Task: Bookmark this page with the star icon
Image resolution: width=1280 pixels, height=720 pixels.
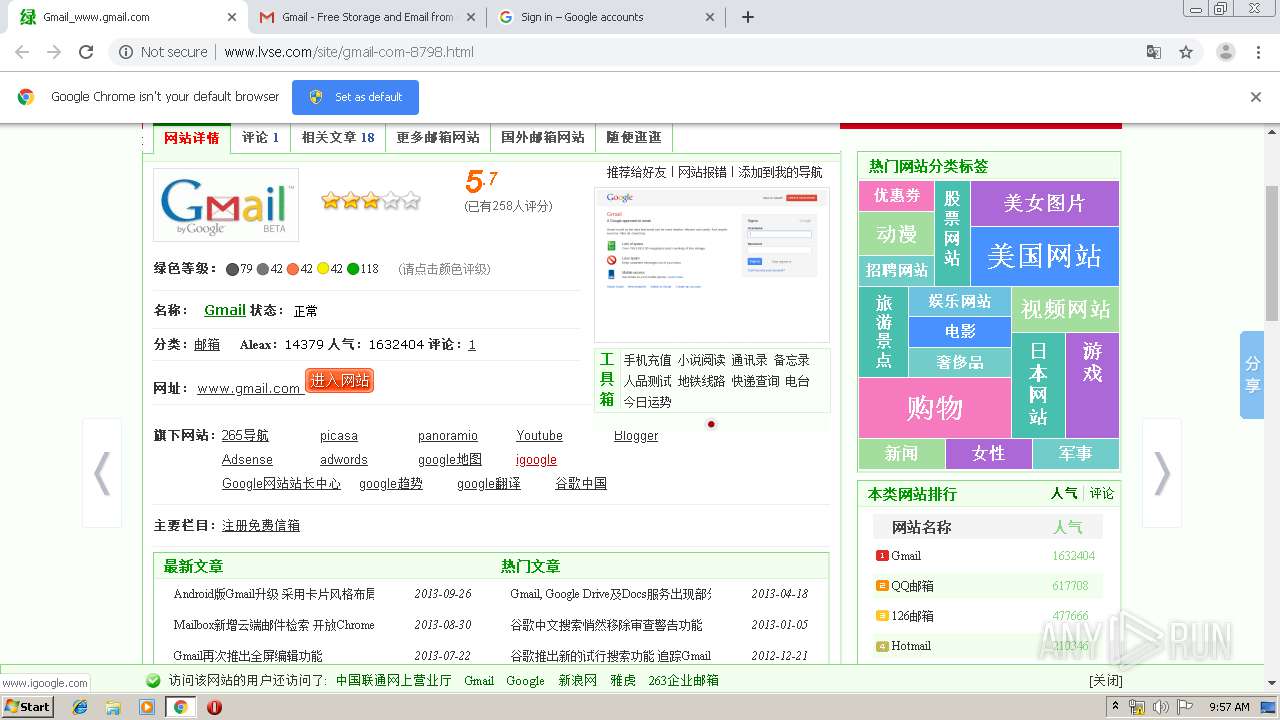Action: coord(1186,52)
